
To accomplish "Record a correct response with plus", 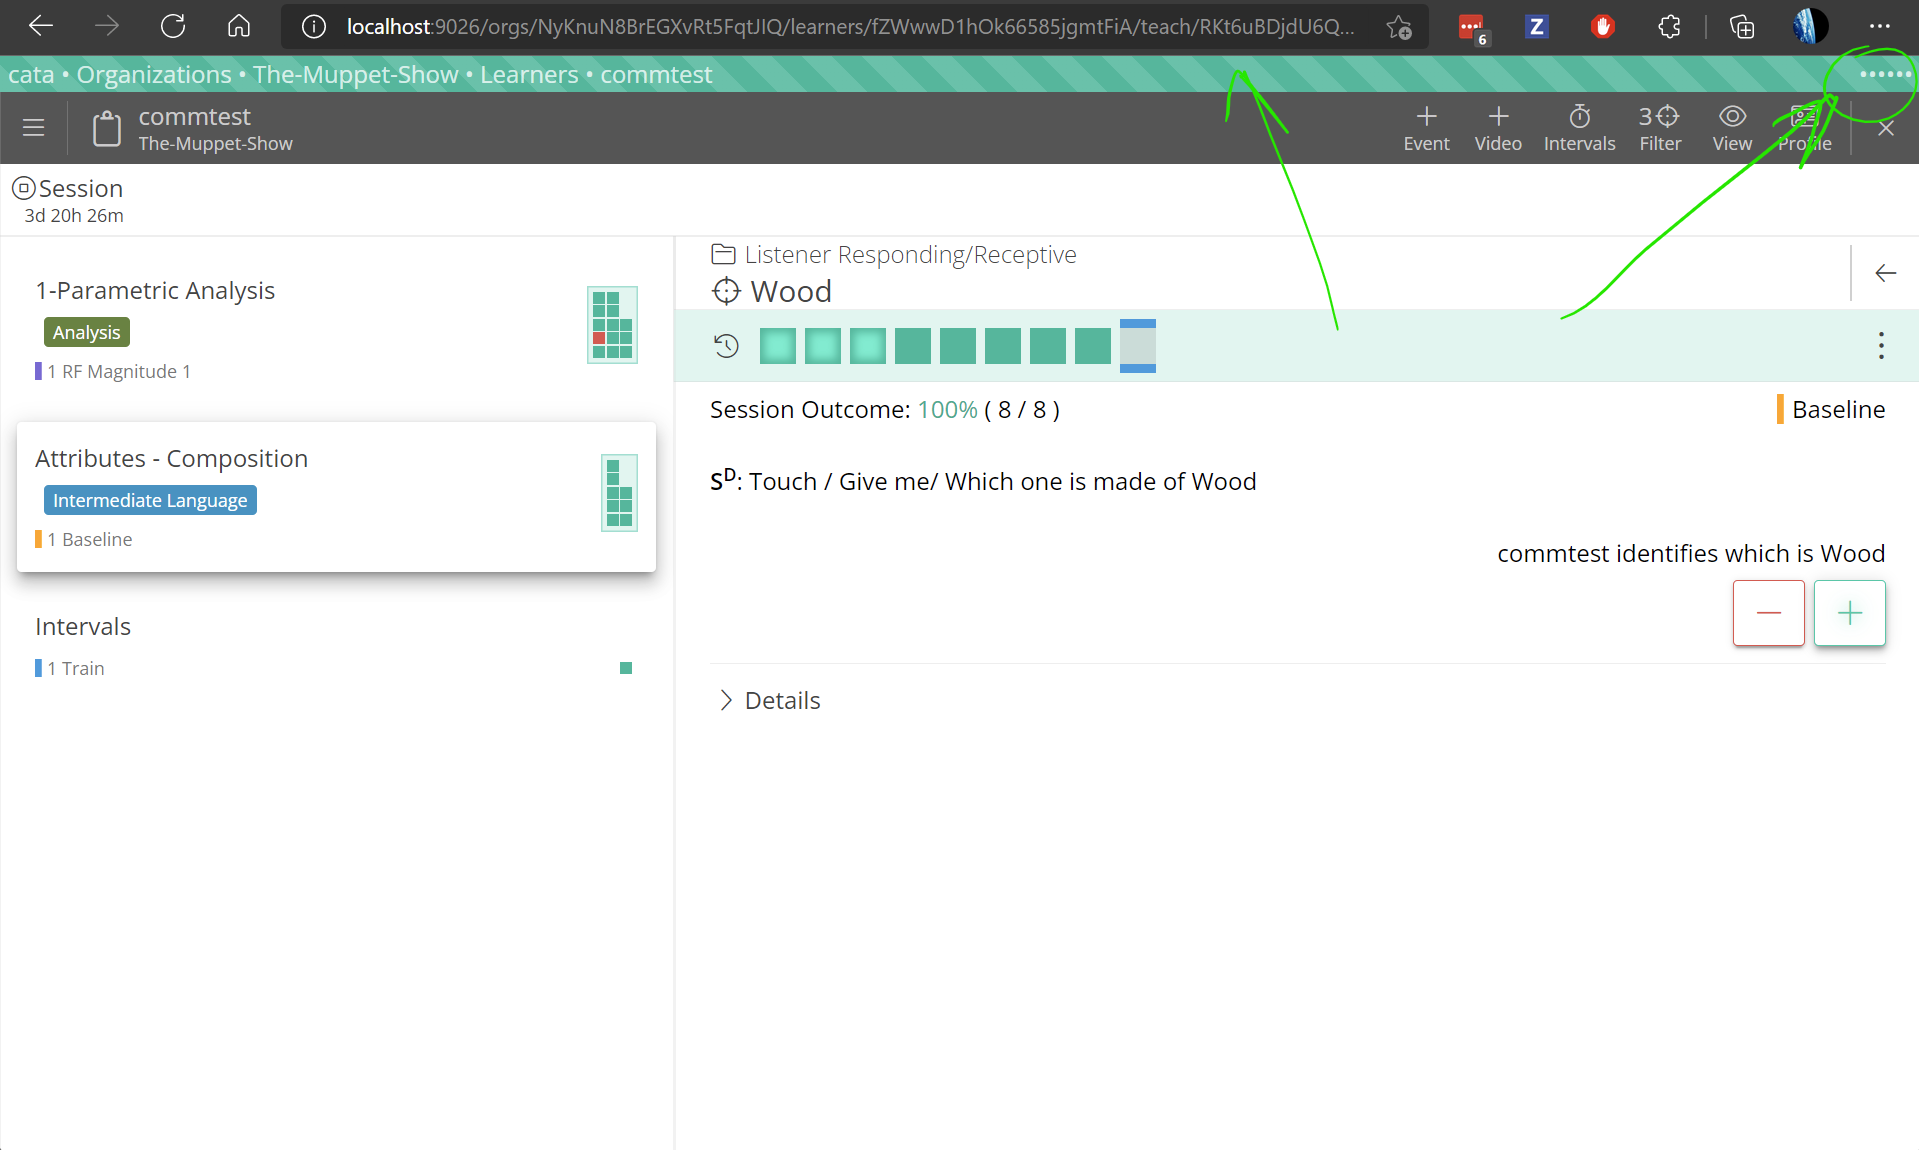I will click(x=1850, y=613).
